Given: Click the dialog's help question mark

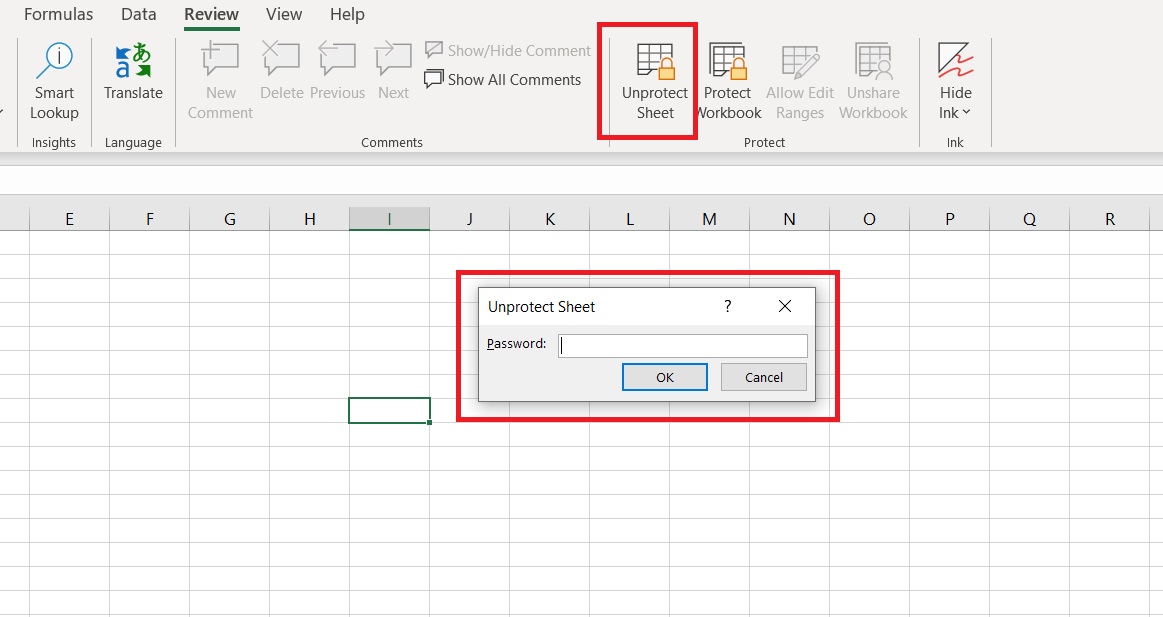Looking at the screenshot, I should tap(728, 306).
